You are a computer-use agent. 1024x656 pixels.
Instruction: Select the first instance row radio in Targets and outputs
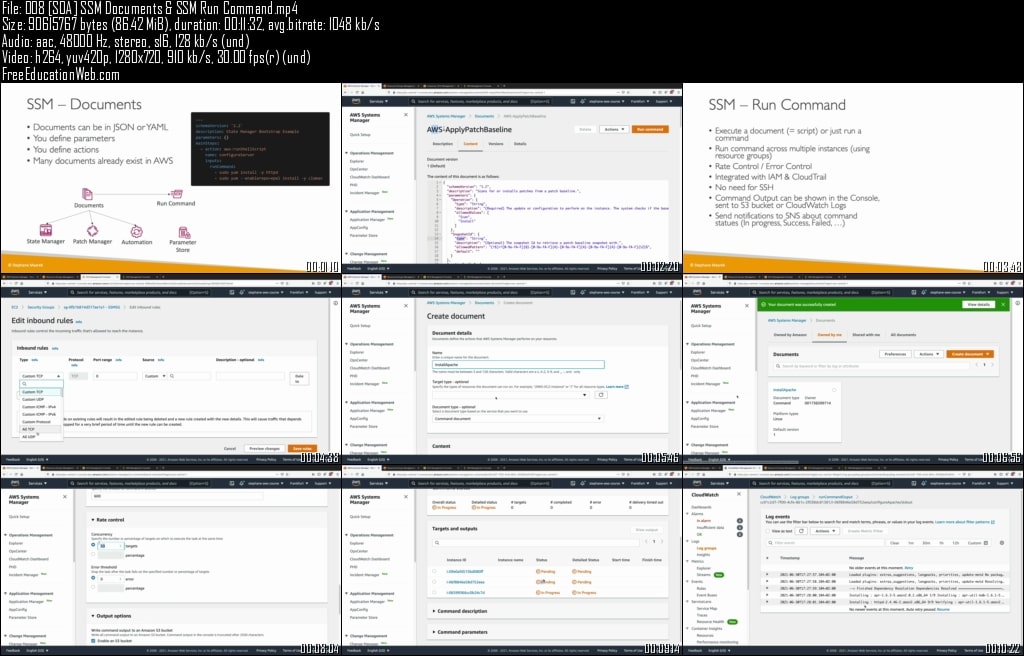pyautogui.click(x=435, y=572)
